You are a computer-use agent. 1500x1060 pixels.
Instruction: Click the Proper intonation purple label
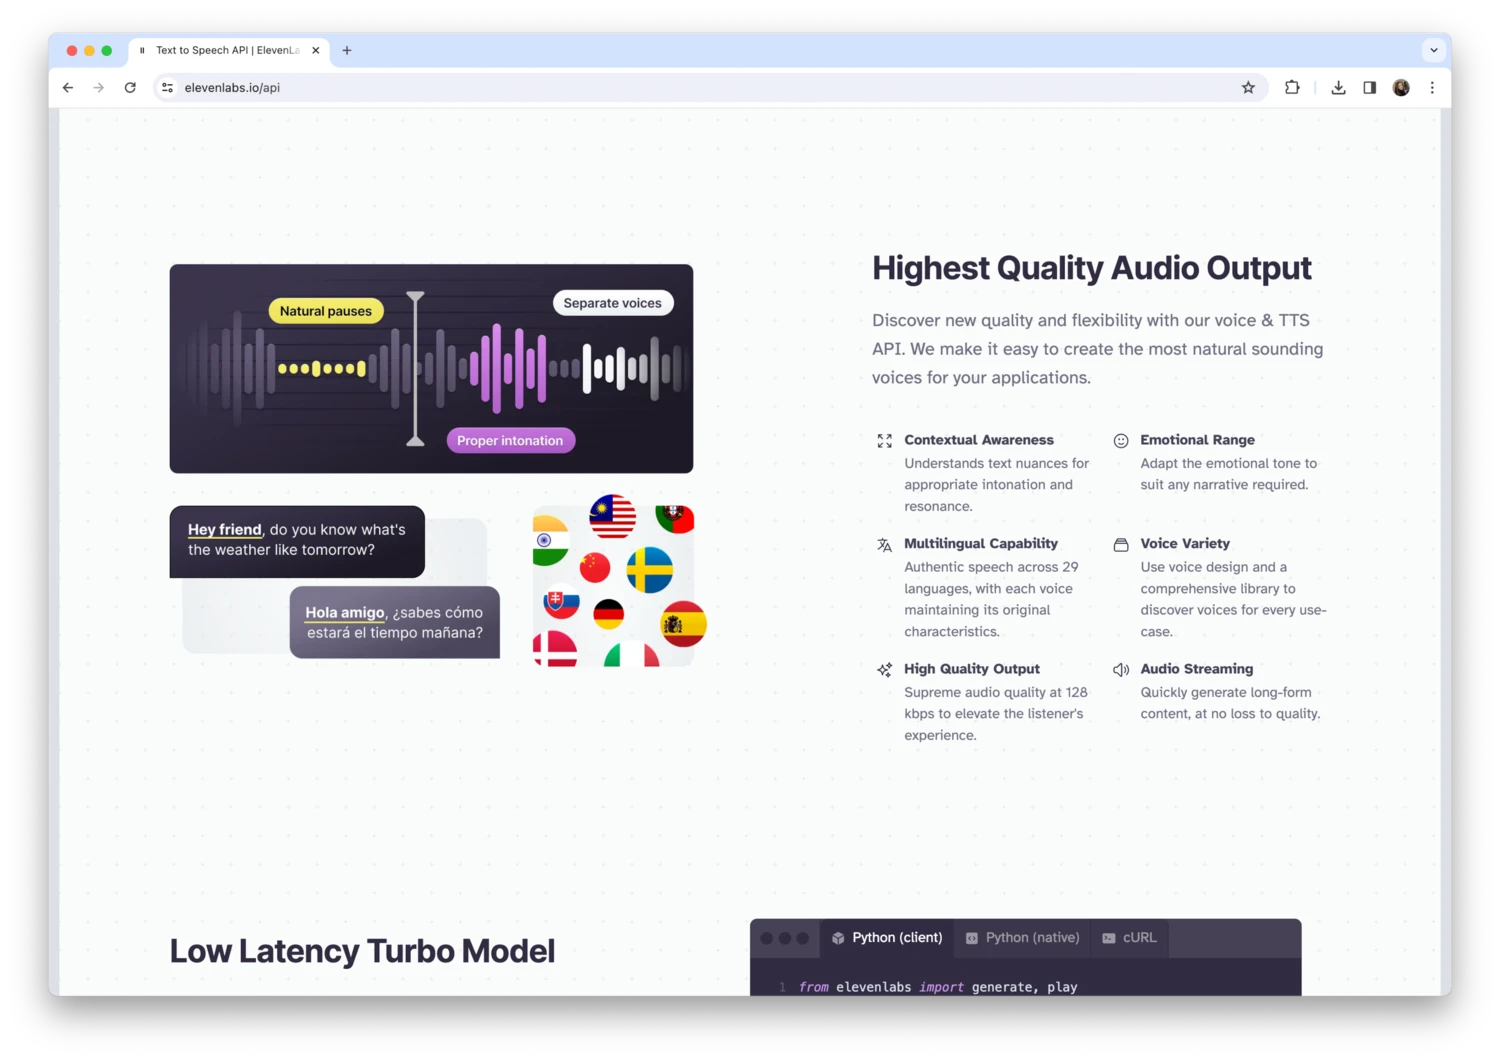510,441
